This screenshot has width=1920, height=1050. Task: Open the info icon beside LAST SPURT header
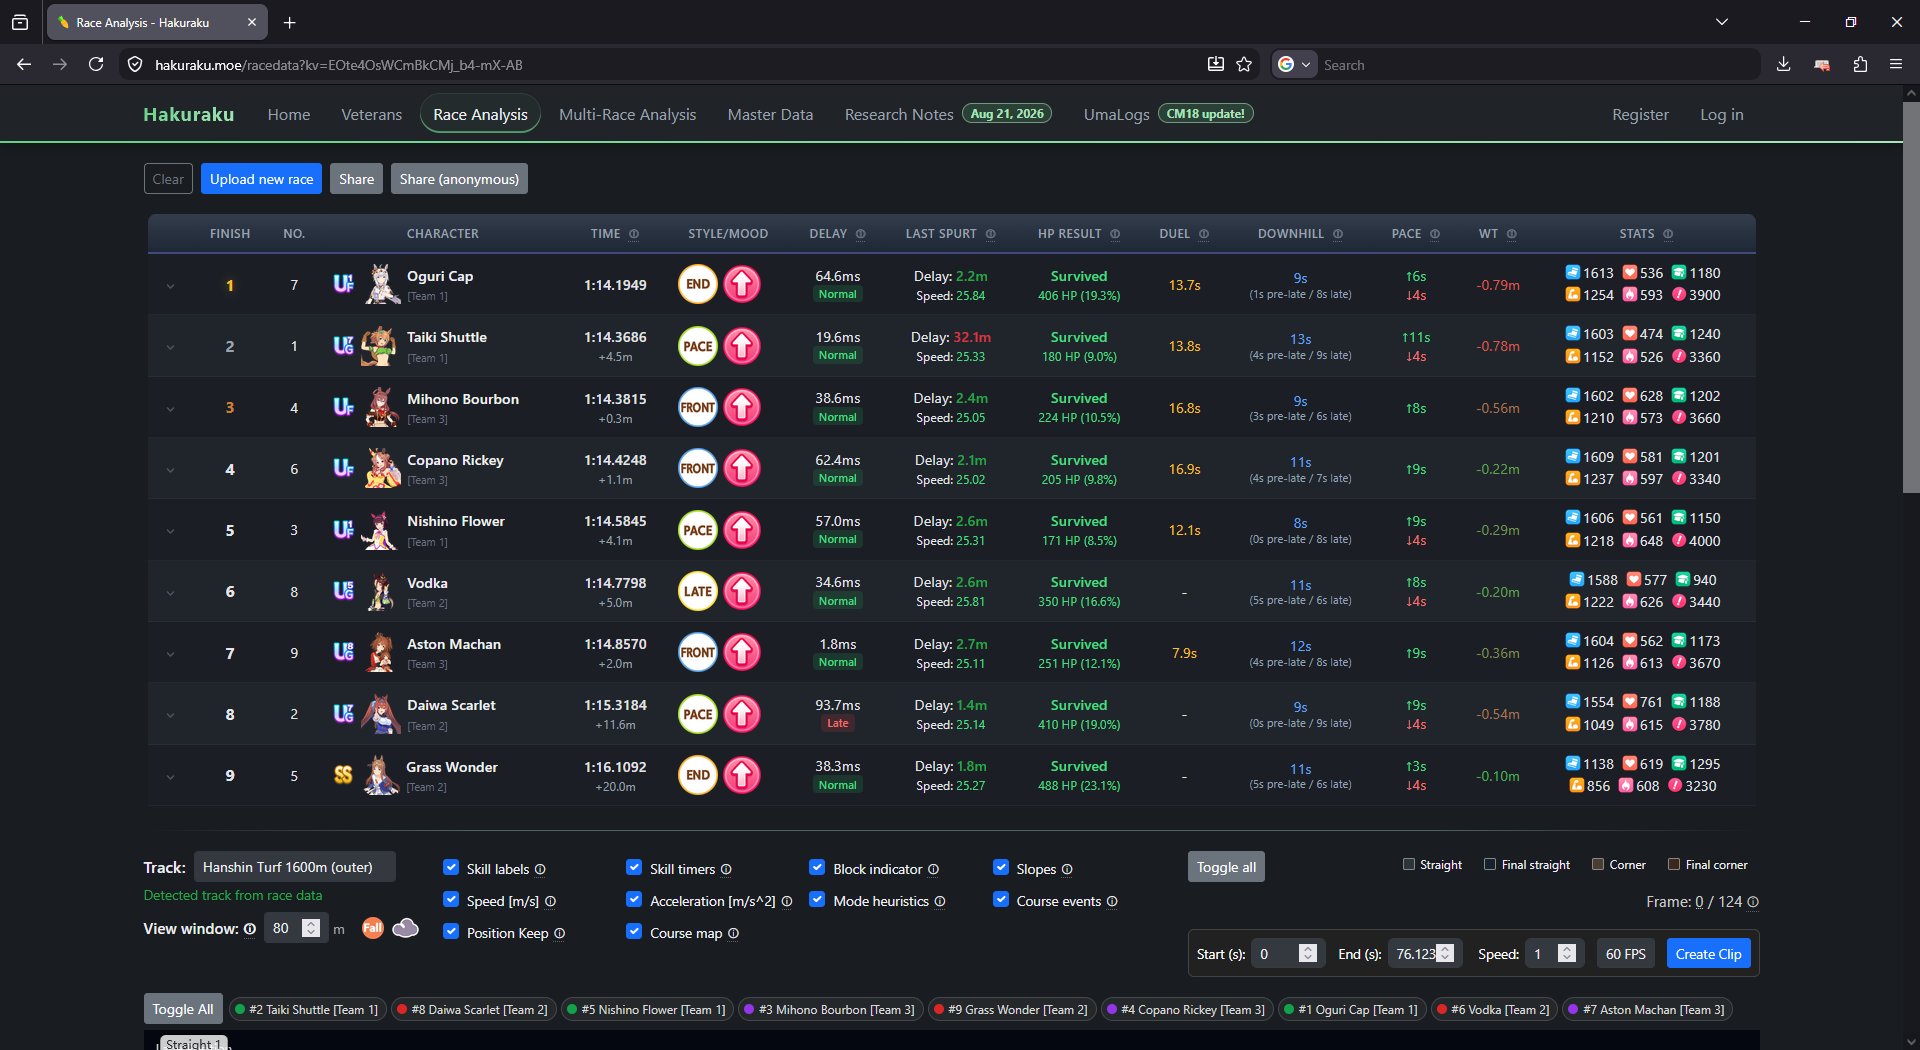coord(991,234)
